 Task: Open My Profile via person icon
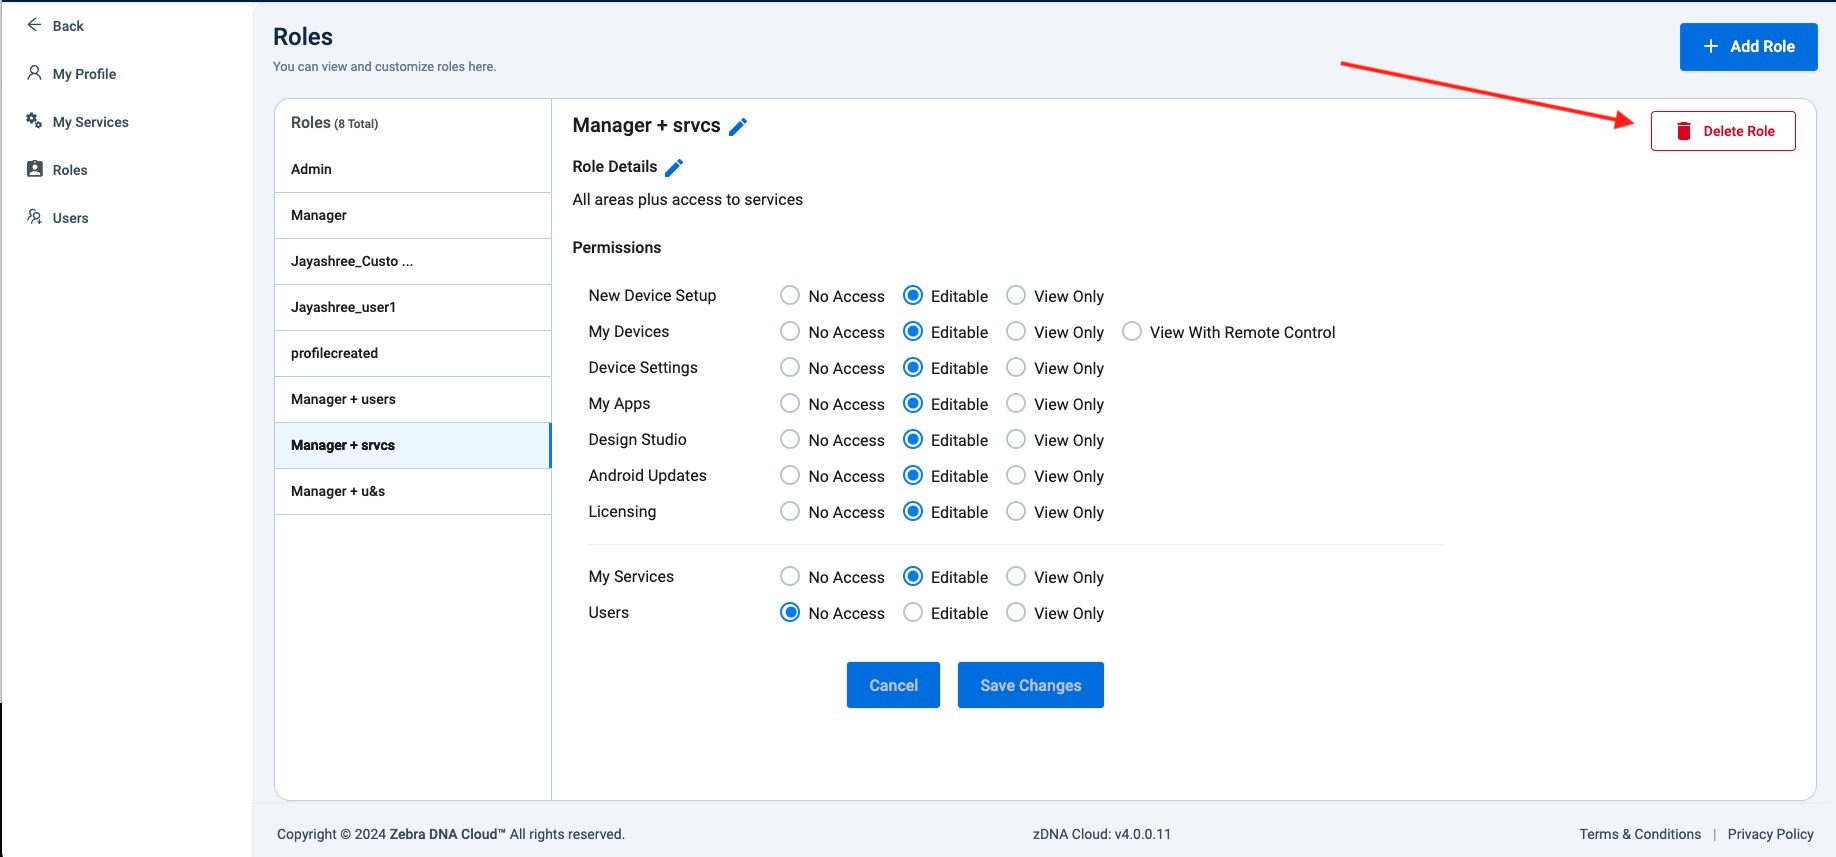tap(34, 73)
